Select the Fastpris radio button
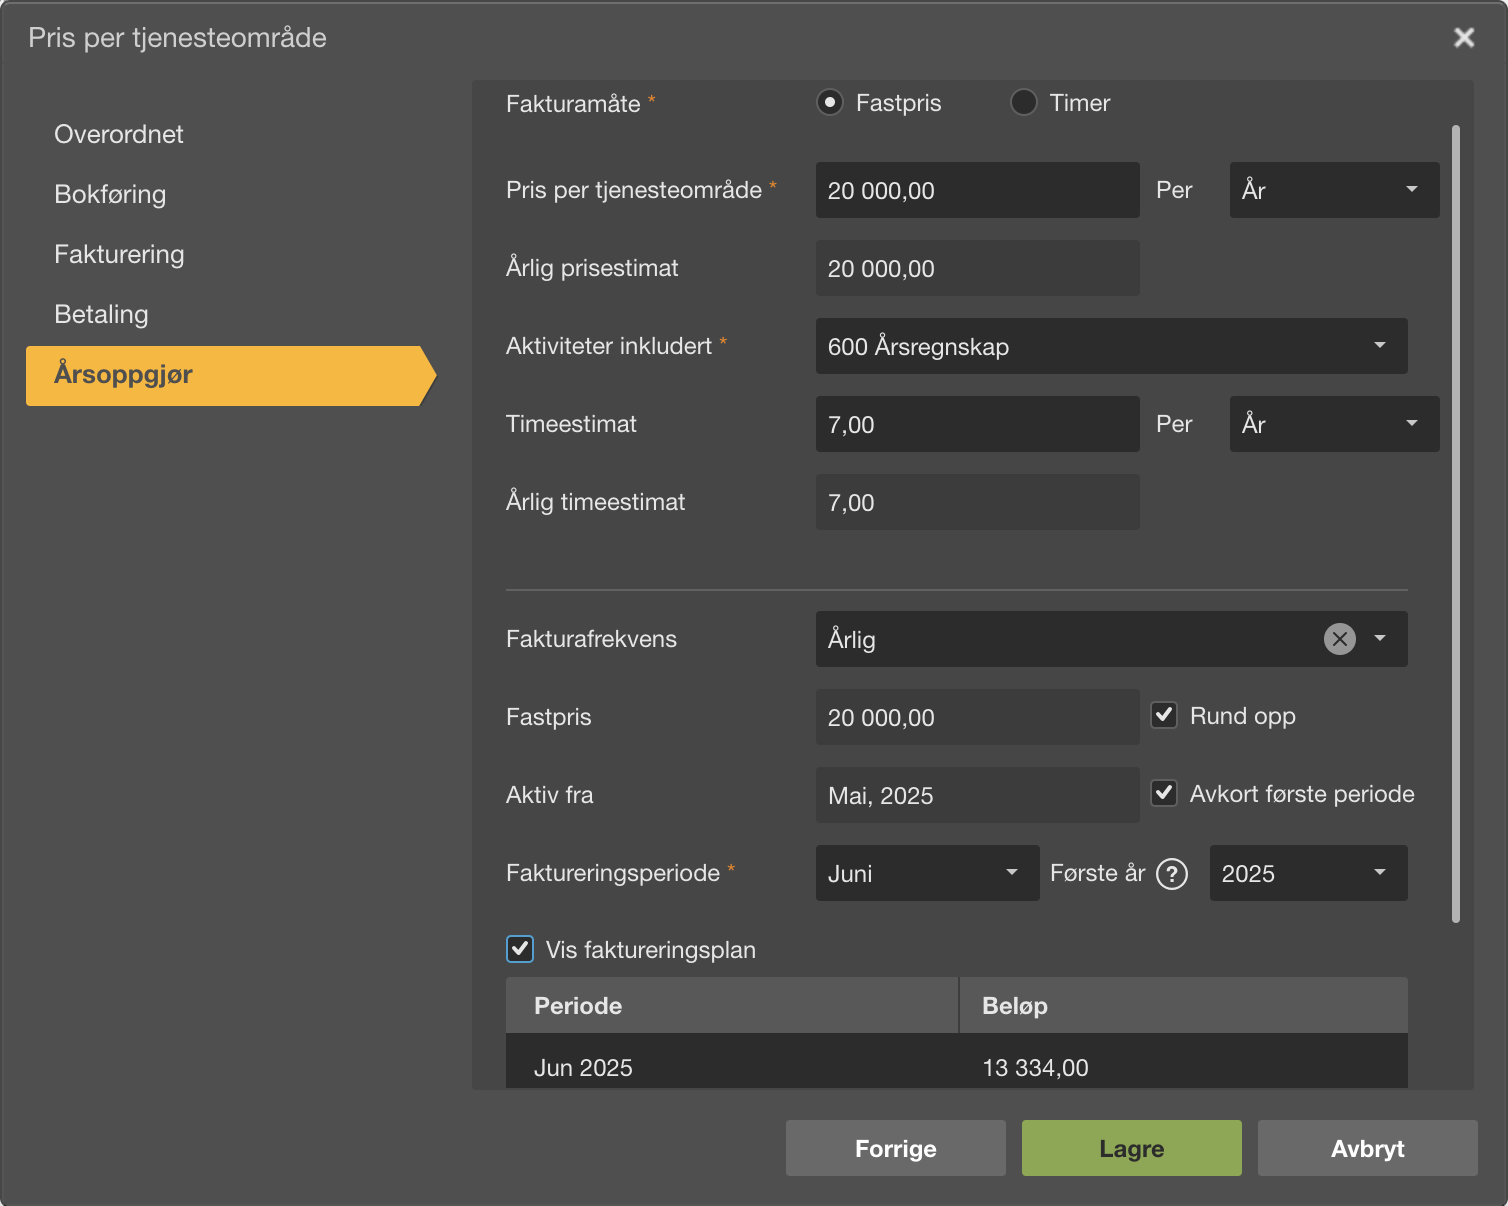 pos(830,103)
